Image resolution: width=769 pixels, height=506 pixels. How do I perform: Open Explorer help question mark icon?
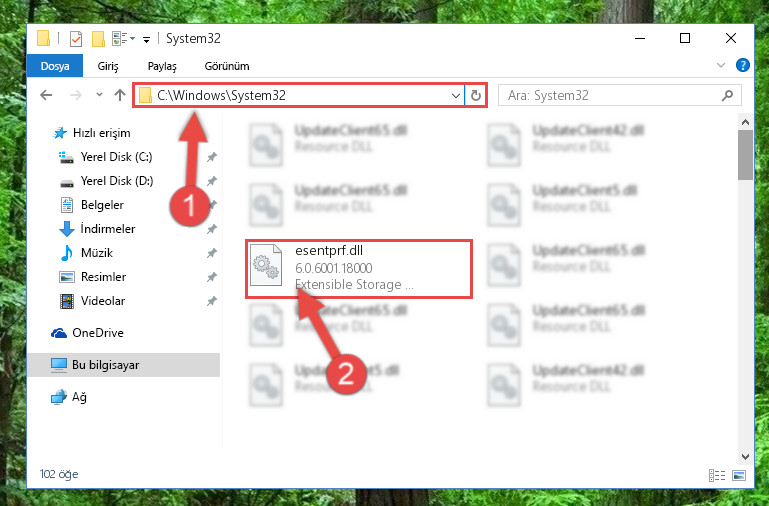[x=743, y=65]
